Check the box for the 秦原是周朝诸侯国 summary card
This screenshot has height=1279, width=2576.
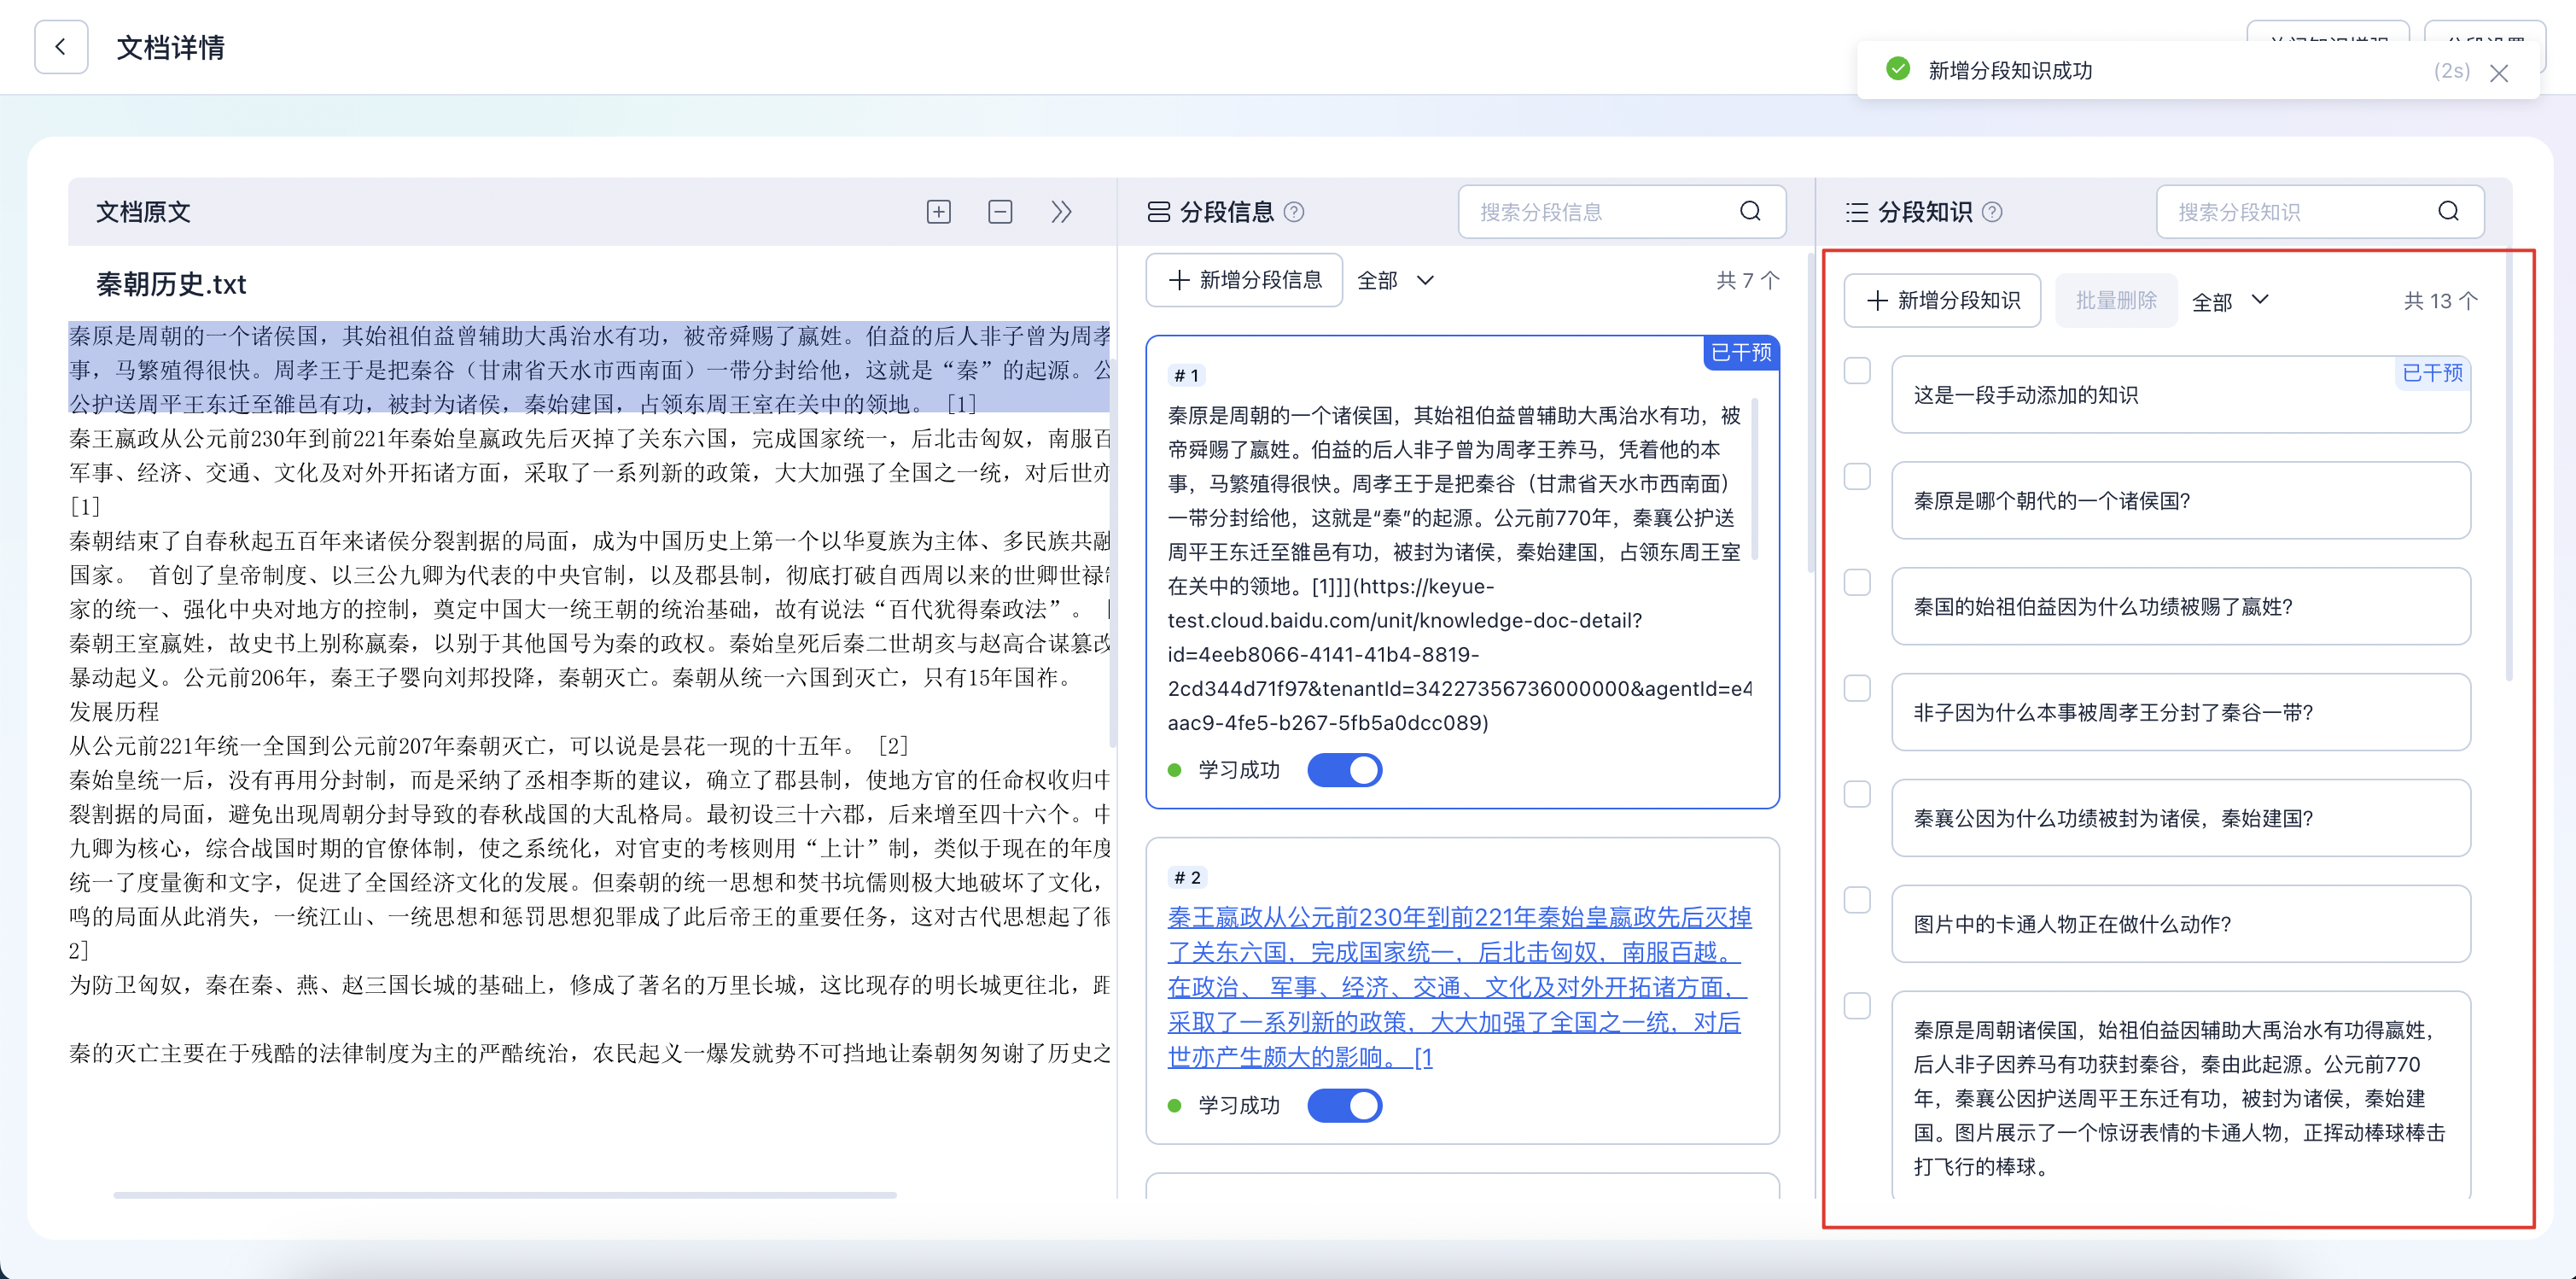pyautogui.click(x=1857, y=1006)
